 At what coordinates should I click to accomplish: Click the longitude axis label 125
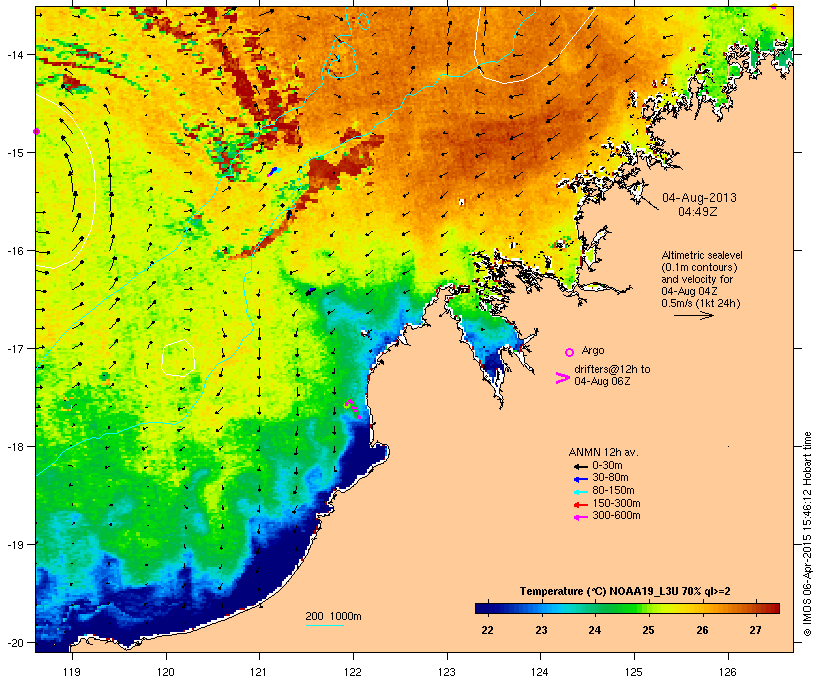634,672
